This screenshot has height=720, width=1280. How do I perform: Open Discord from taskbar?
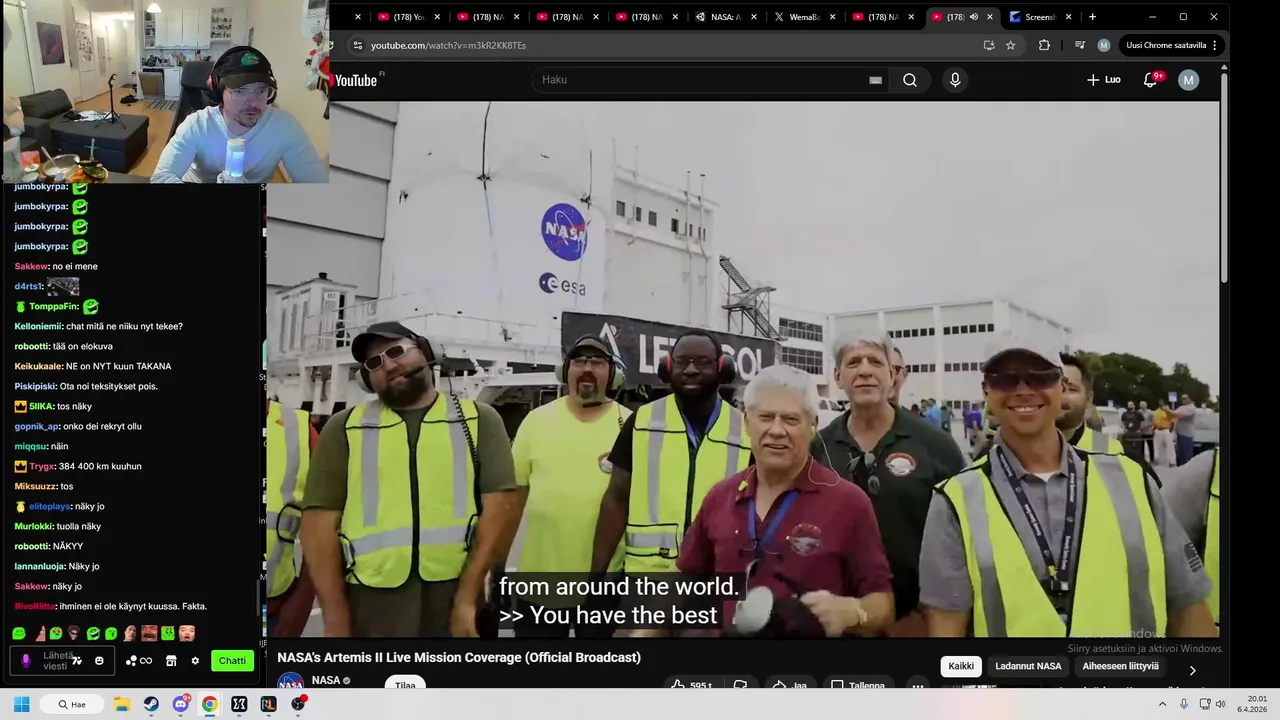(180, 704)
